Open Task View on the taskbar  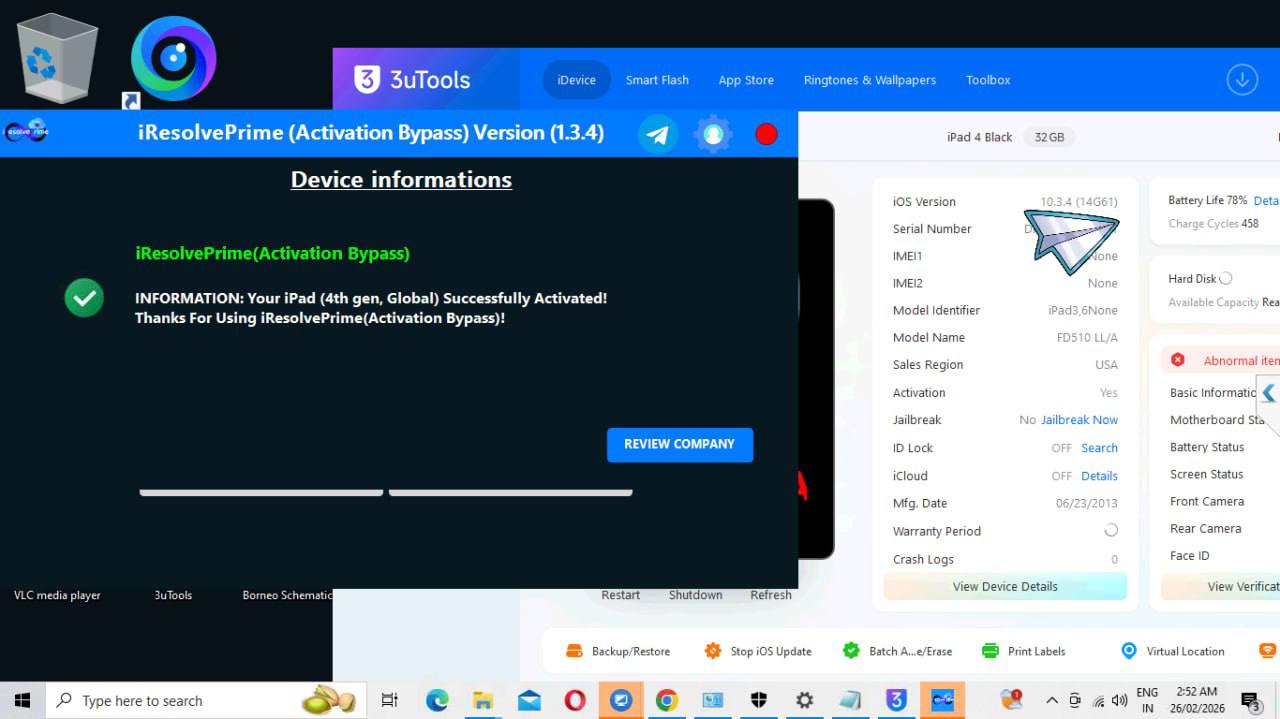coord(390,700)
